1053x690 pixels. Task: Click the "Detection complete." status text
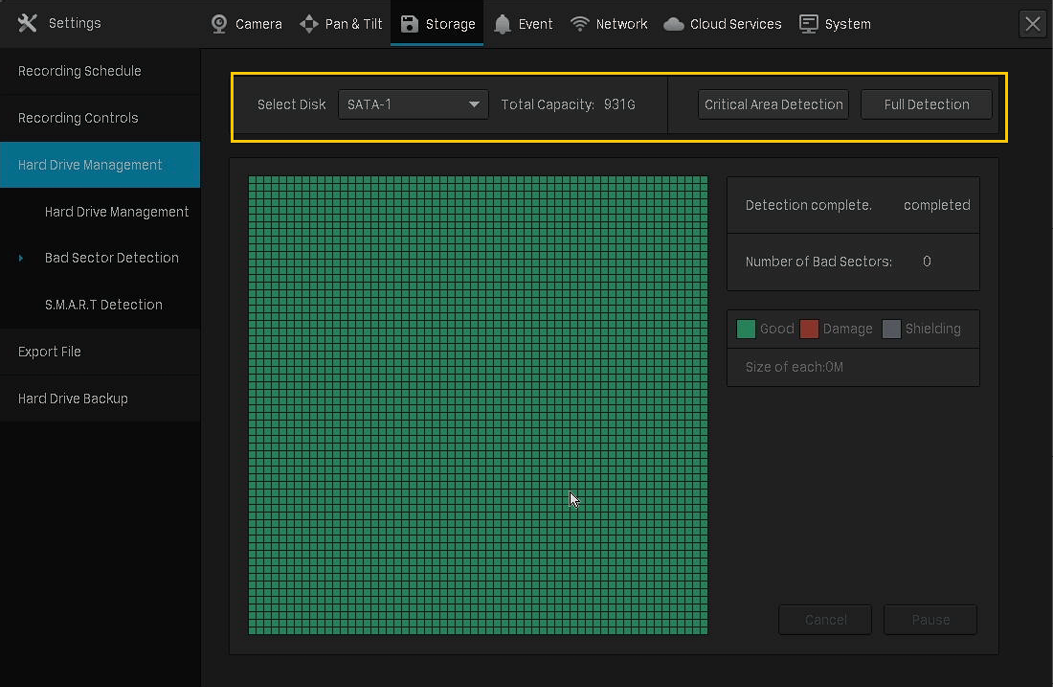[808, 206]
